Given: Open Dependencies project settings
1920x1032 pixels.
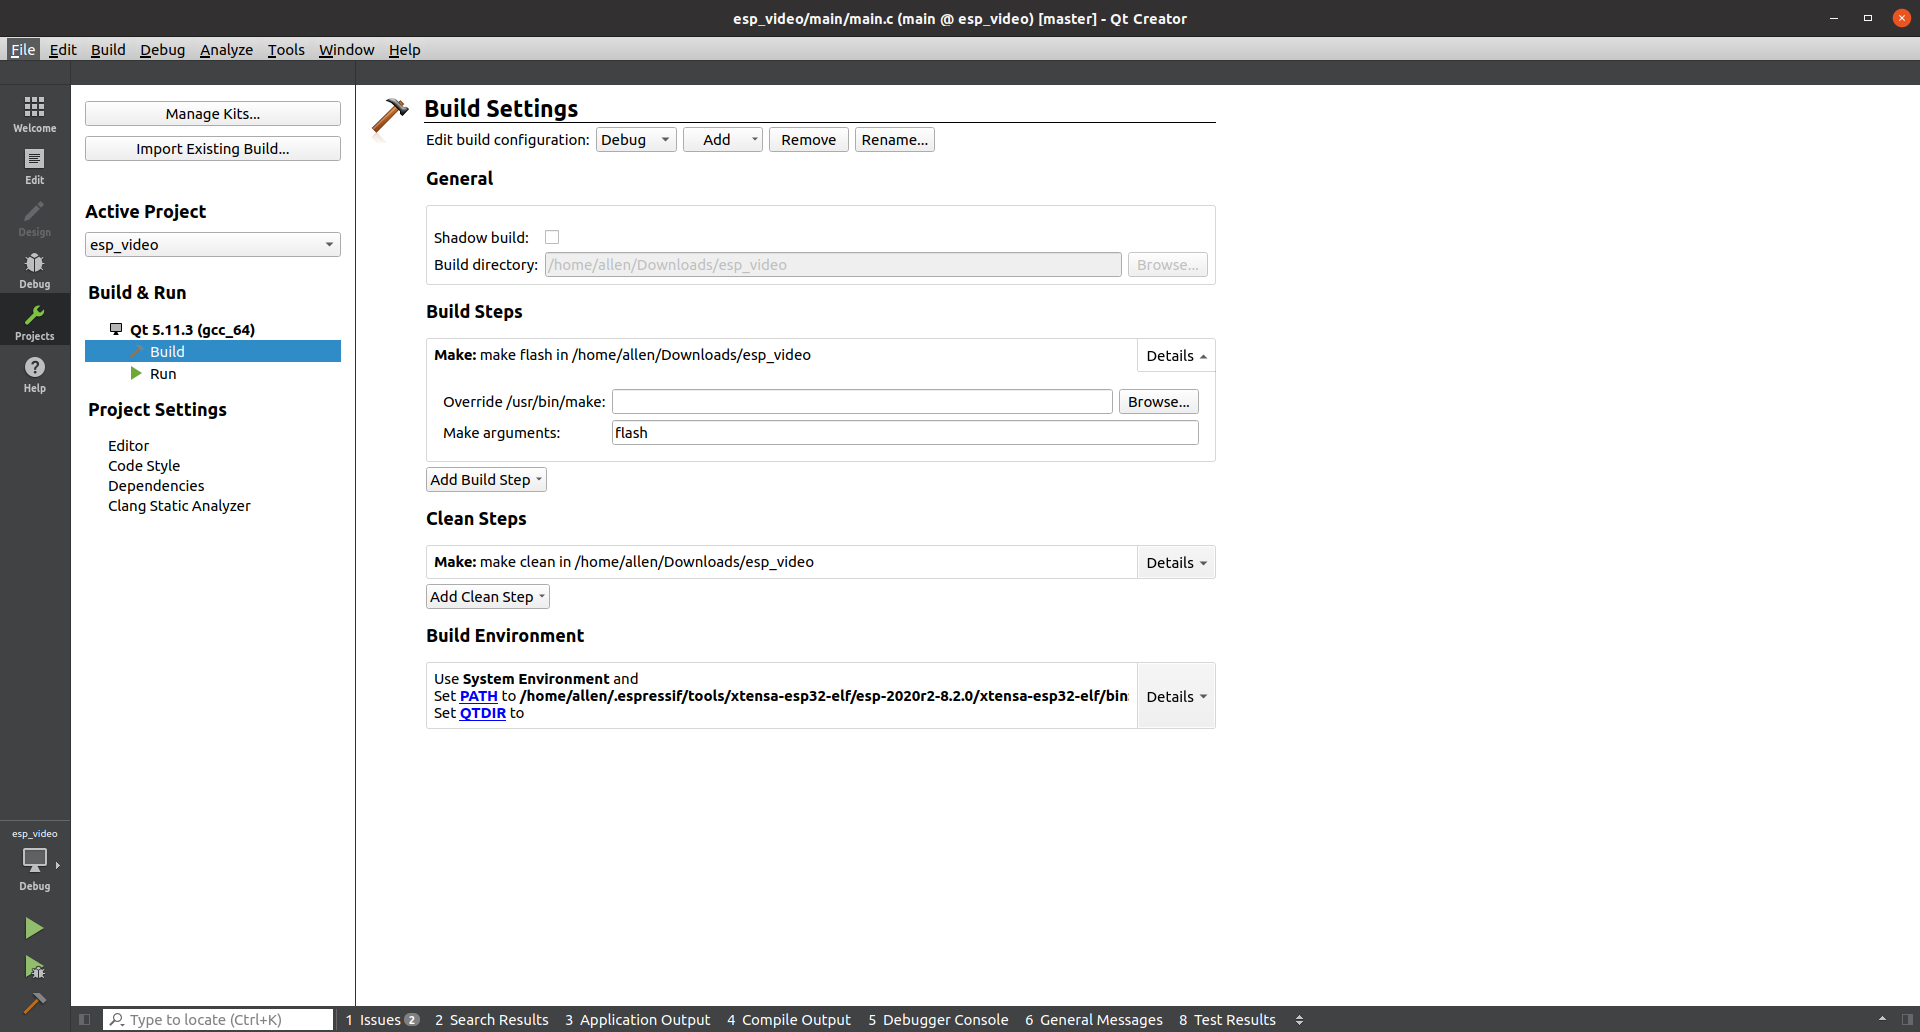Looking at the screenshot, I should pos(156,486).
